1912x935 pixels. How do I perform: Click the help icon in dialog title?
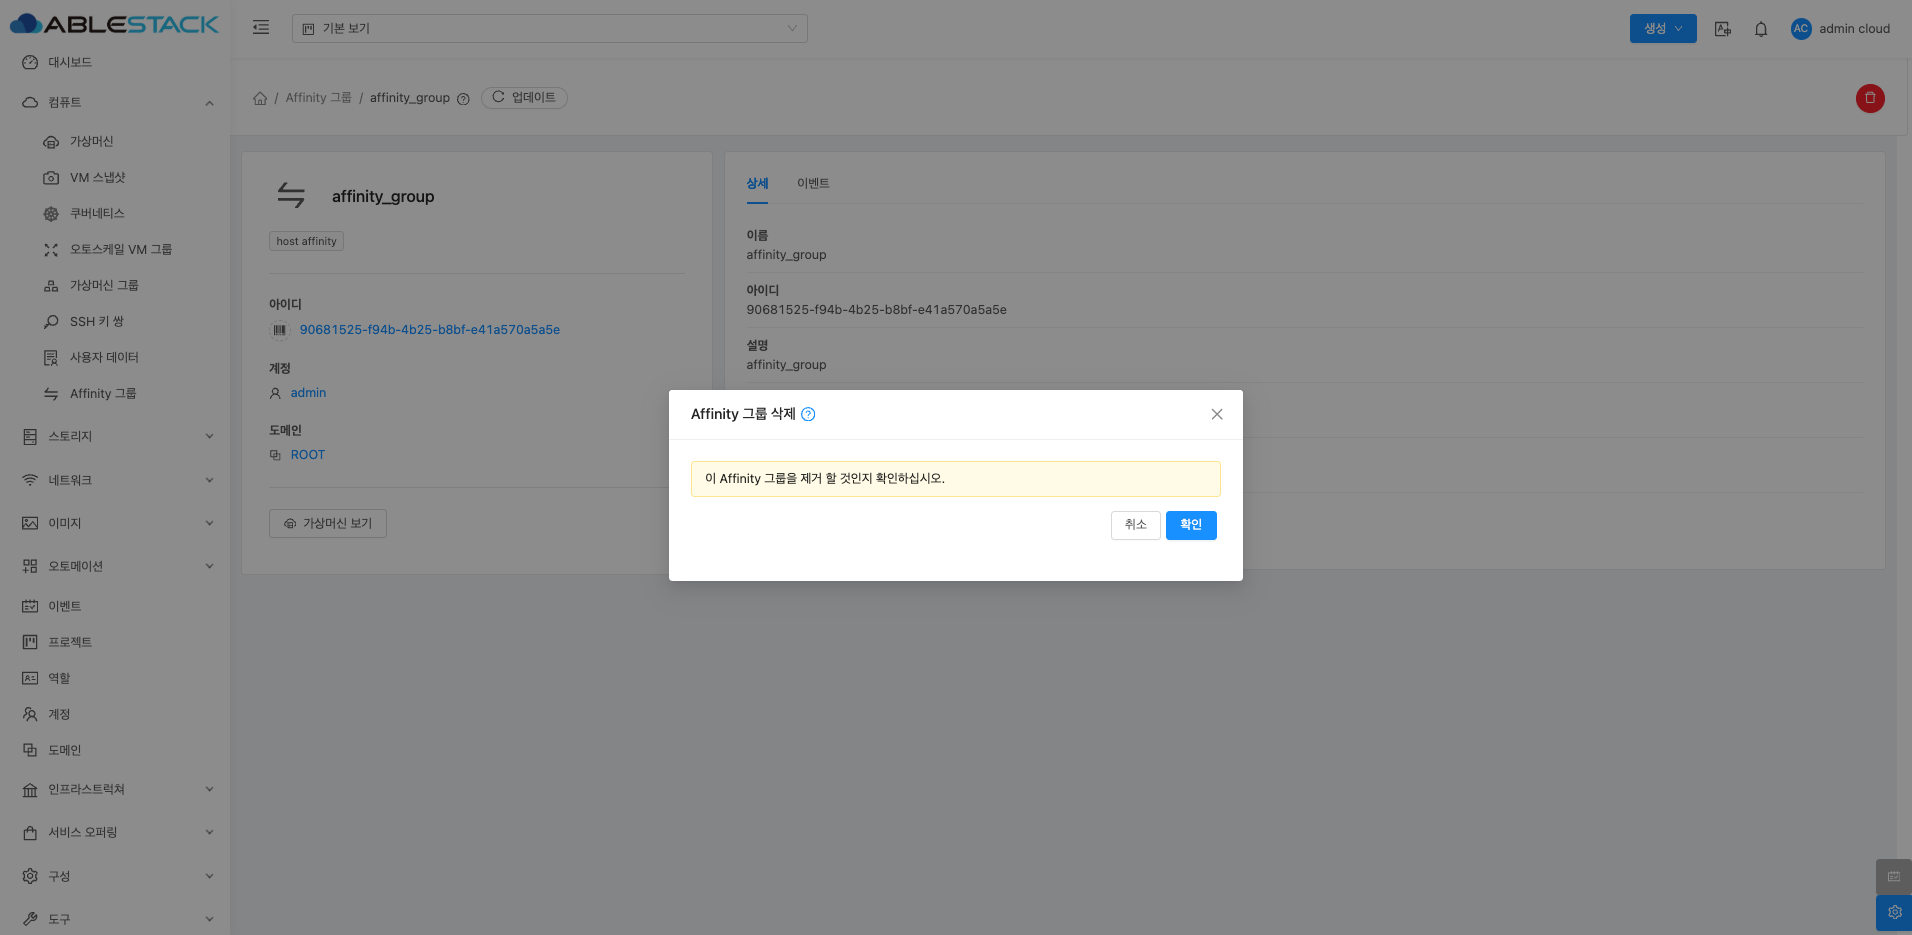tap(808, 414)
